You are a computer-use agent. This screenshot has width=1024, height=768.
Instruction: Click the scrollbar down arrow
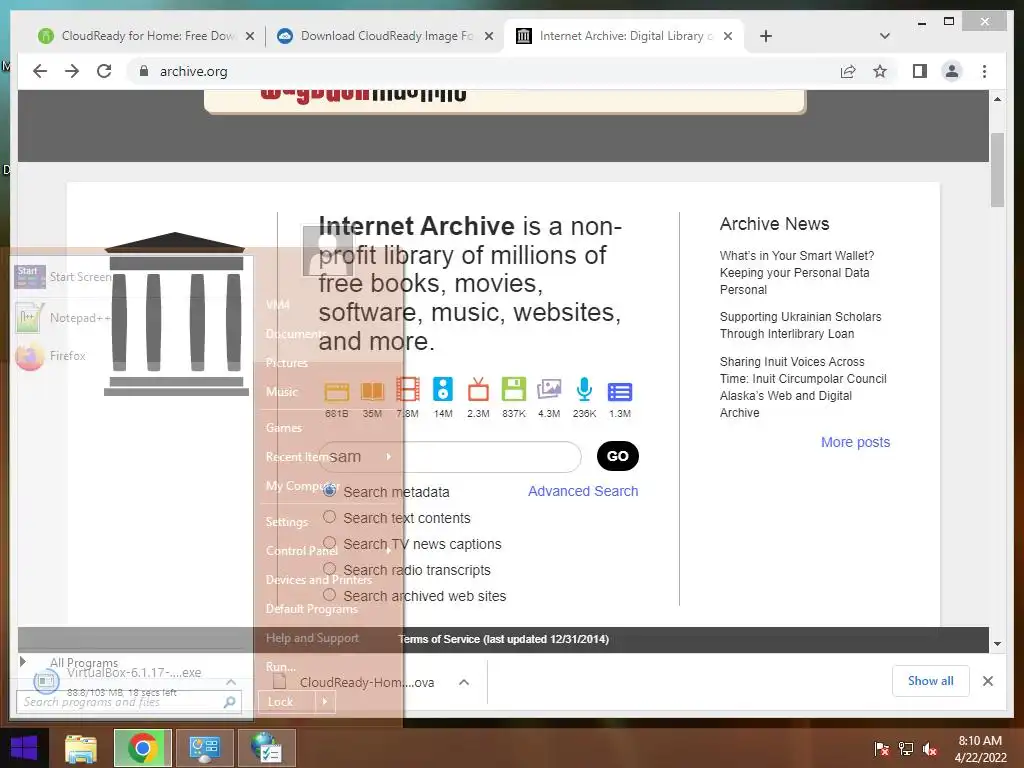click(x=997, y=643)
